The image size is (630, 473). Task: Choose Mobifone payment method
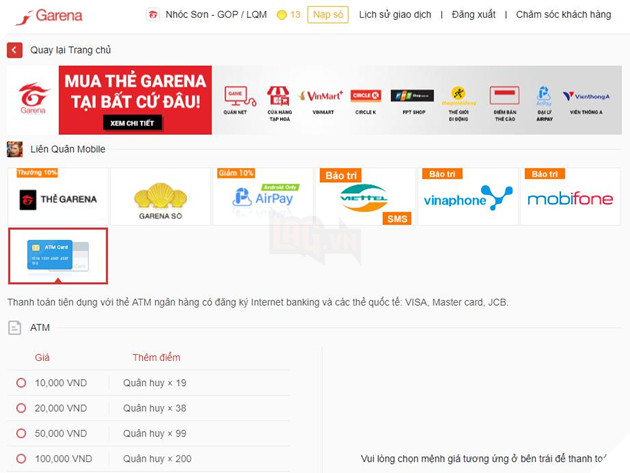tap(570, 197)
